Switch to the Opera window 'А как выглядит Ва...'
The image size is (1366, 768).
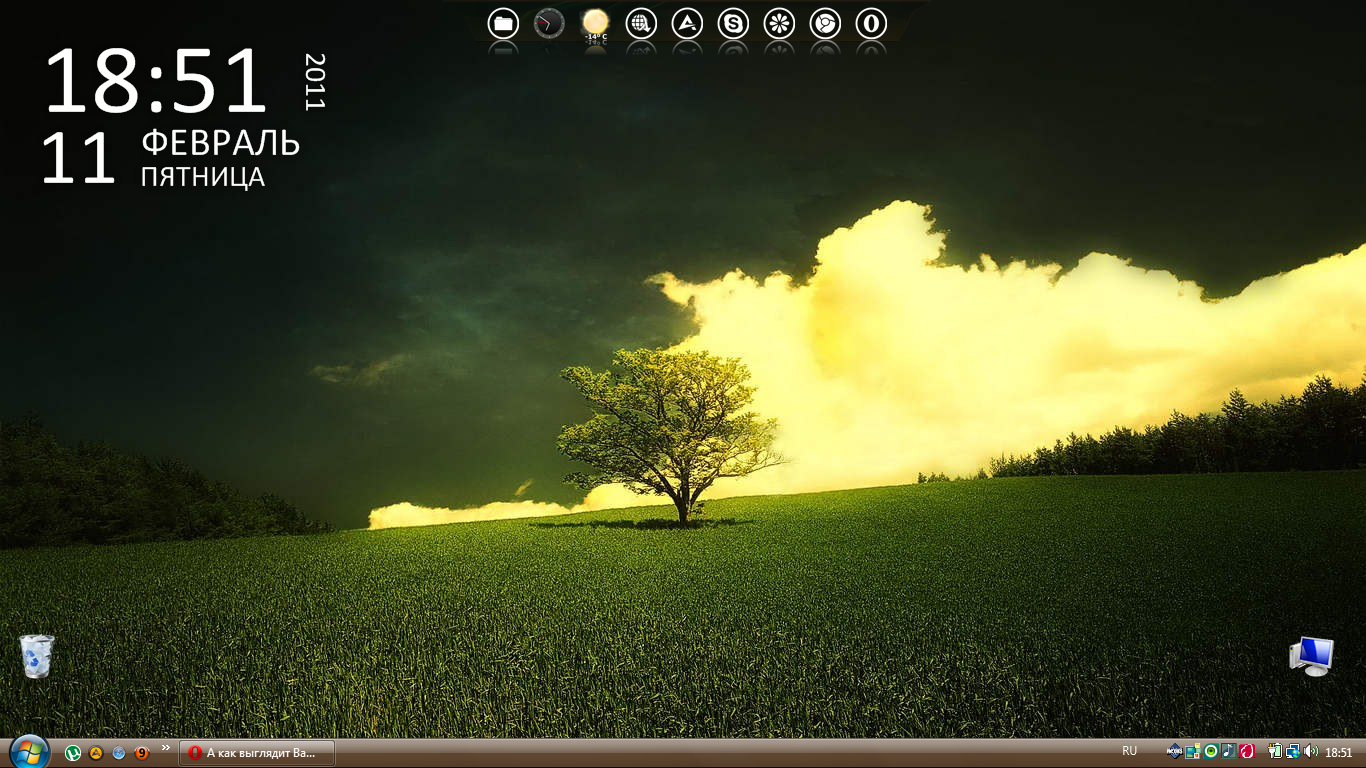257,753
